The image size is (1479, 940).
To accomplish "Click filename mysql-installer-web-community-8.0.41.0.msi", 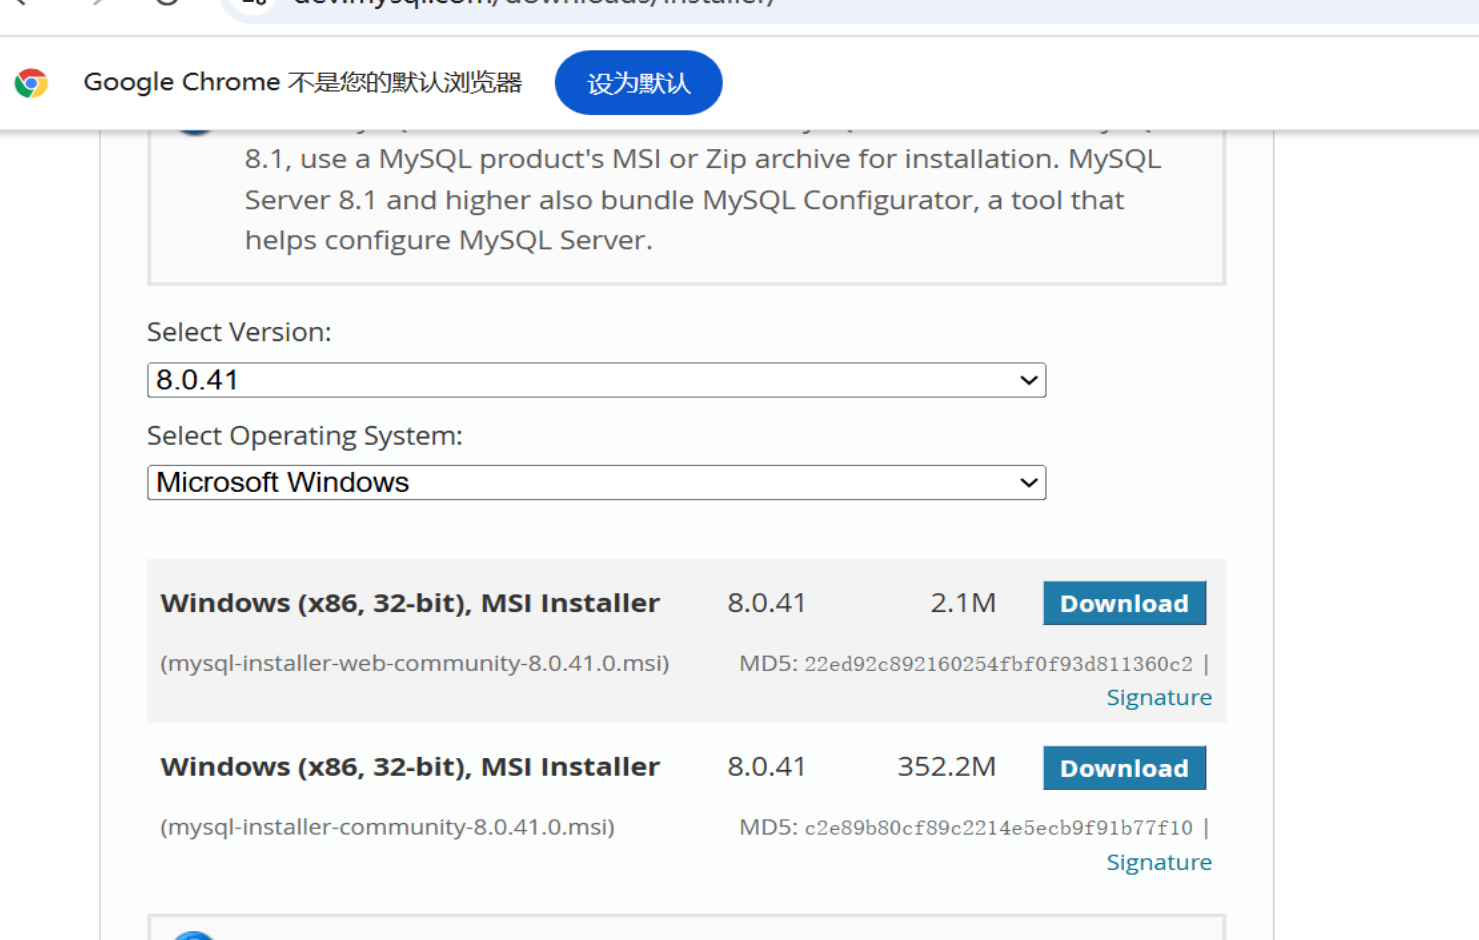I will pyautogui.click(x=415, y=663).
